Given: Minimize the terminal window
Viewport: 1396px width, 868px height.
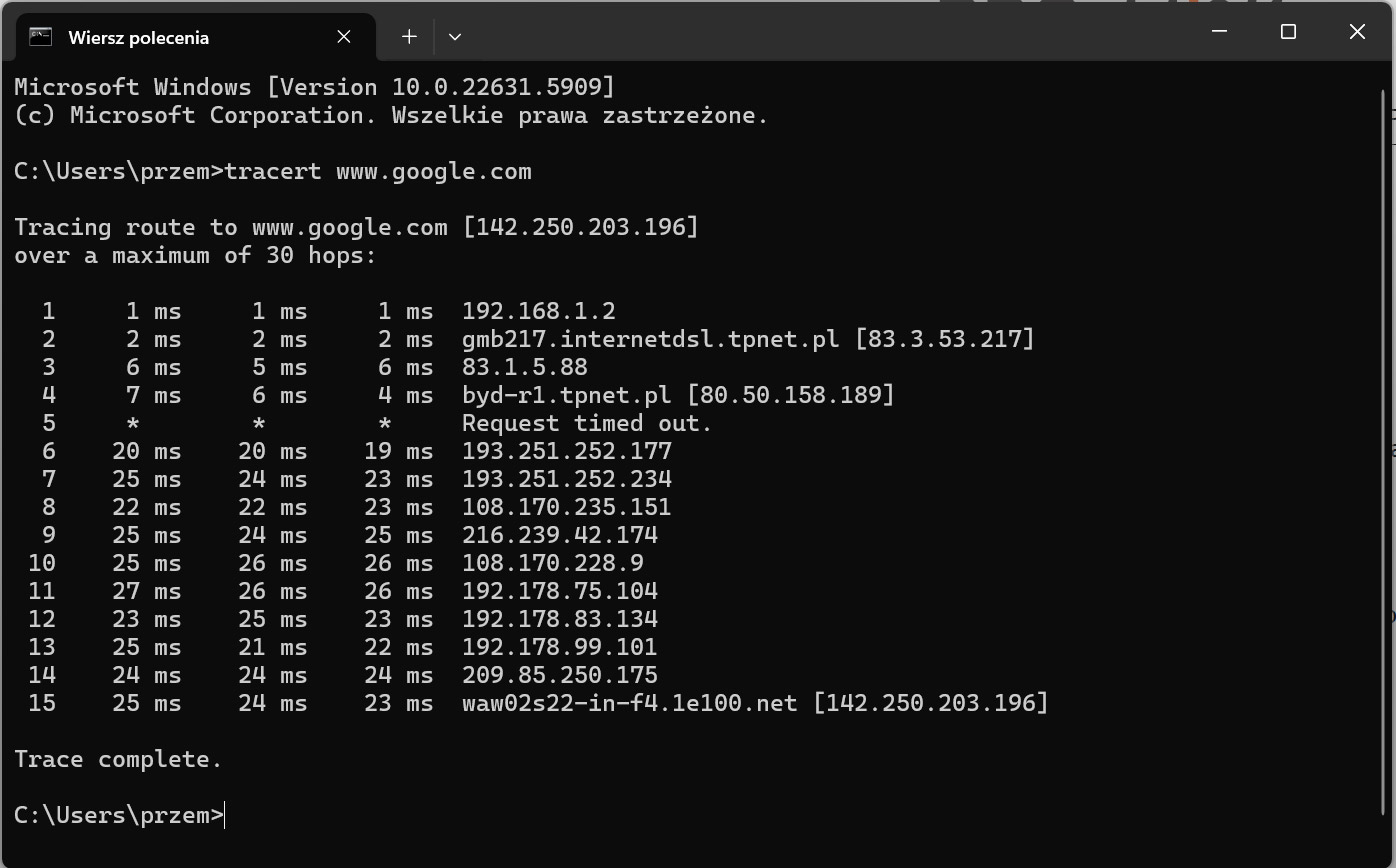Looking at the screenshot, I should (1219, 32).
